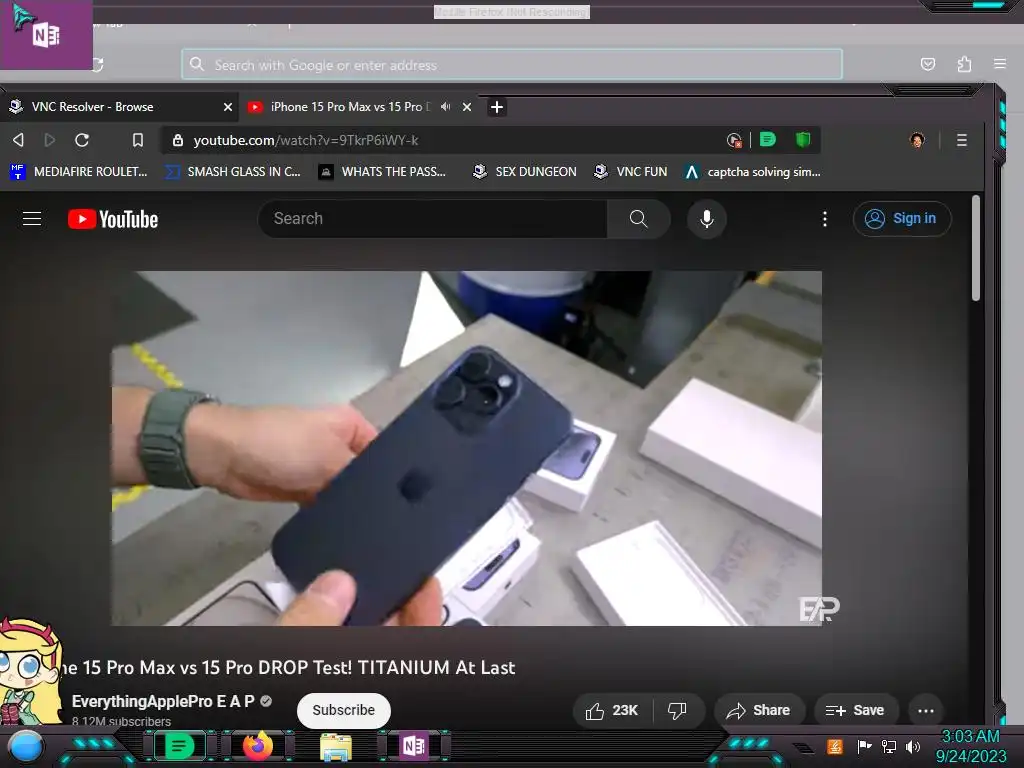Open Firefox from the taskbar

(x=258, y=746)
